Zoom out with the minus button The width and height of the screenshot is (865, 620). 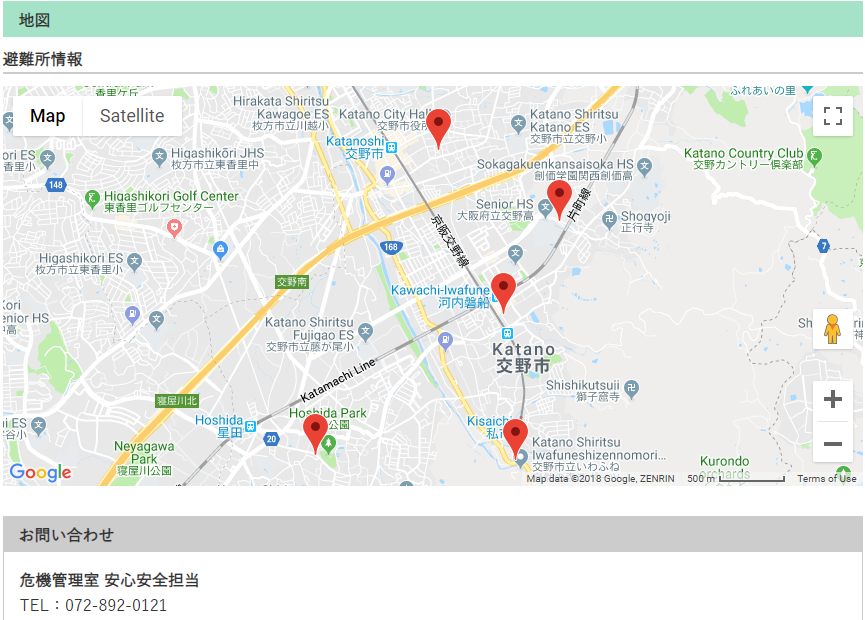pos(832,443)
